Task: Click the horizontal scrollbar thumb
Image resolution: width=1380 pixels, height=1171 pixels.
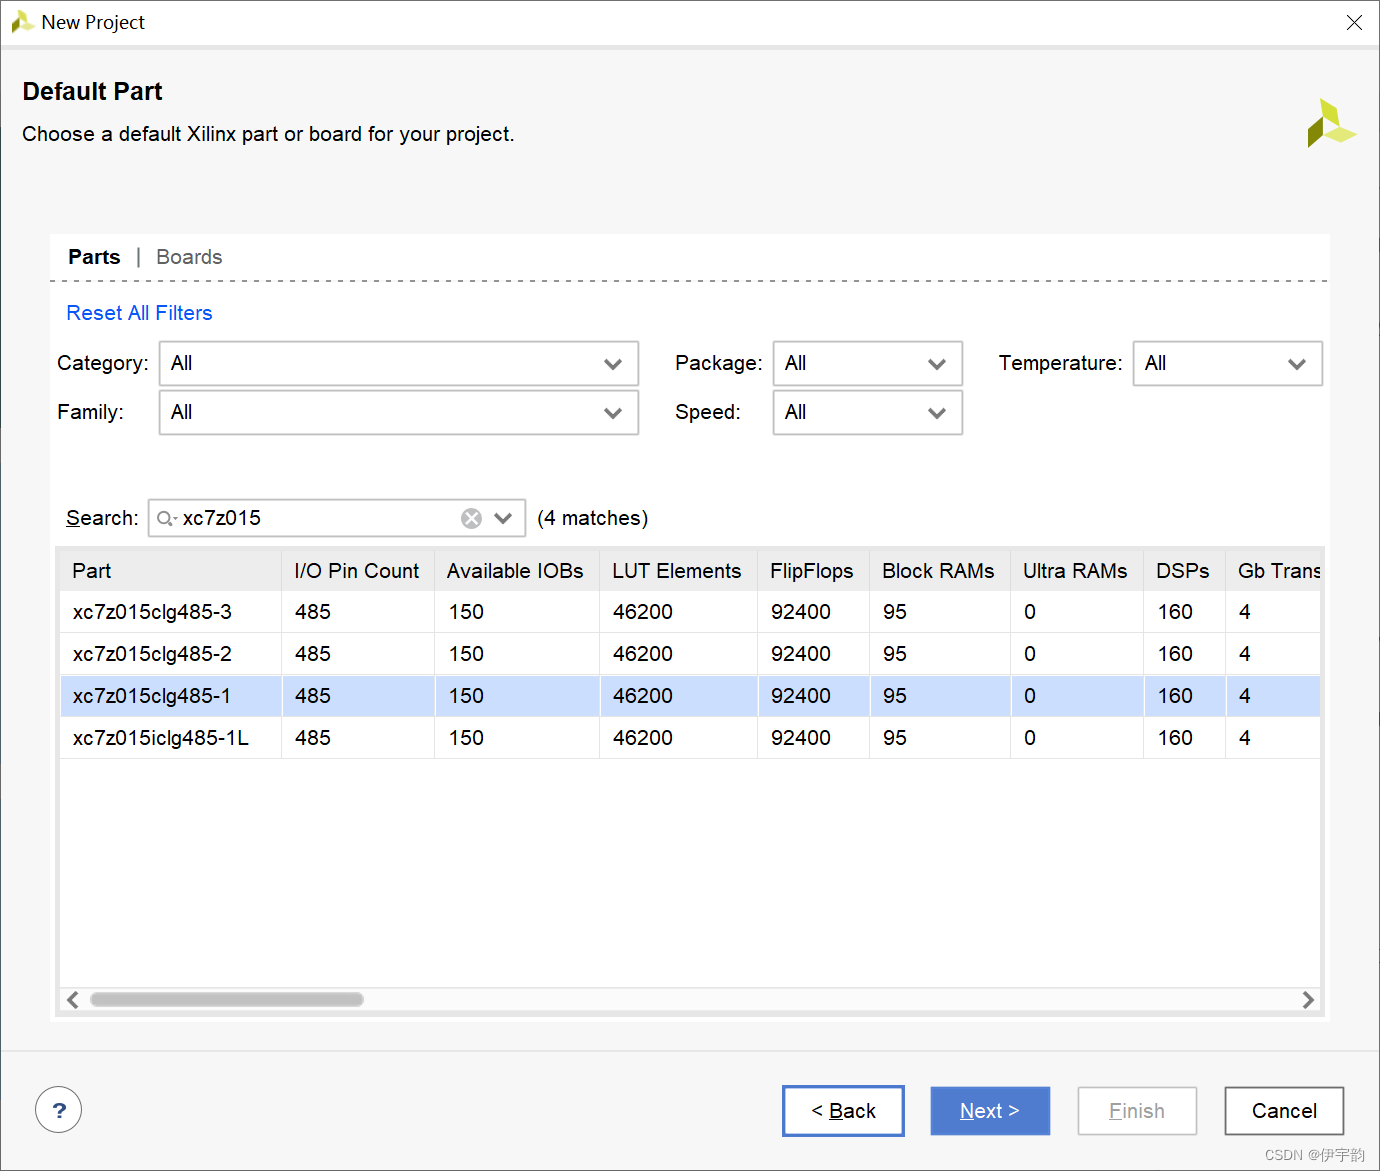Action: tap(227, 1000)
